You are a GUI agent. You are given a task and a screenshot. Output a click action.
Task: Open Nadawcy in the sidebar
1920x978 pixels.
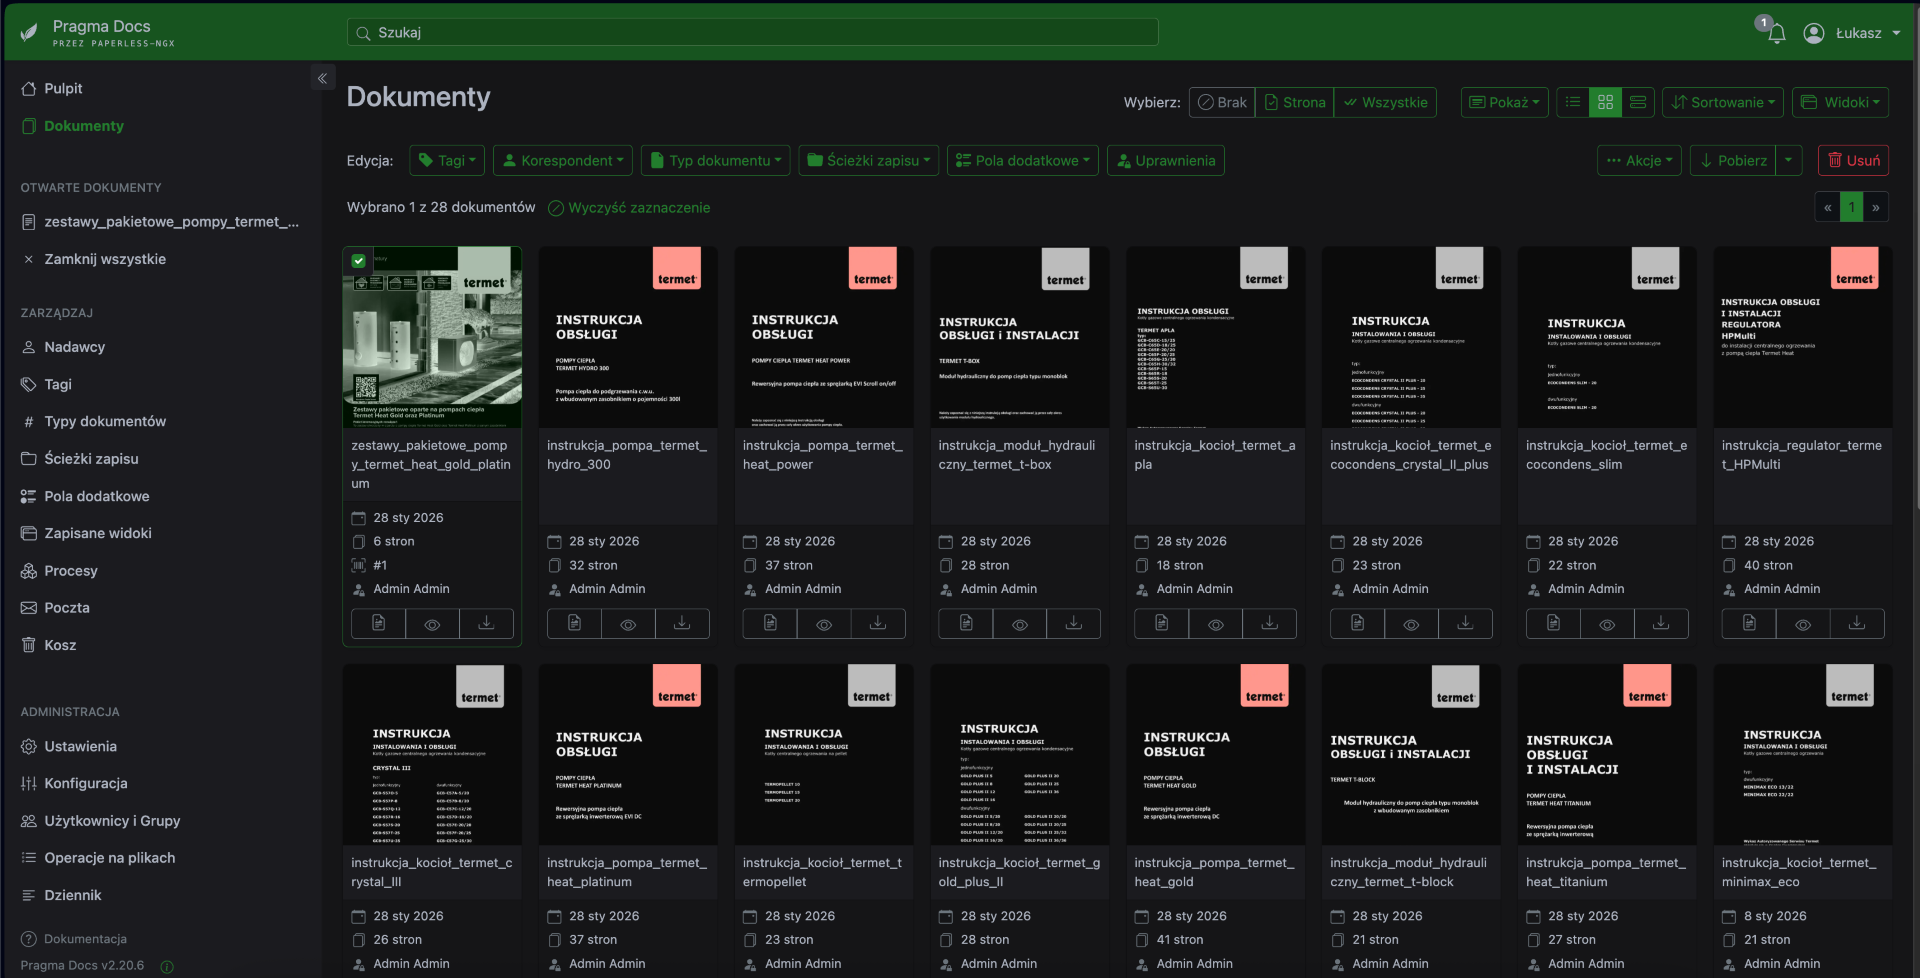(74, 347)
